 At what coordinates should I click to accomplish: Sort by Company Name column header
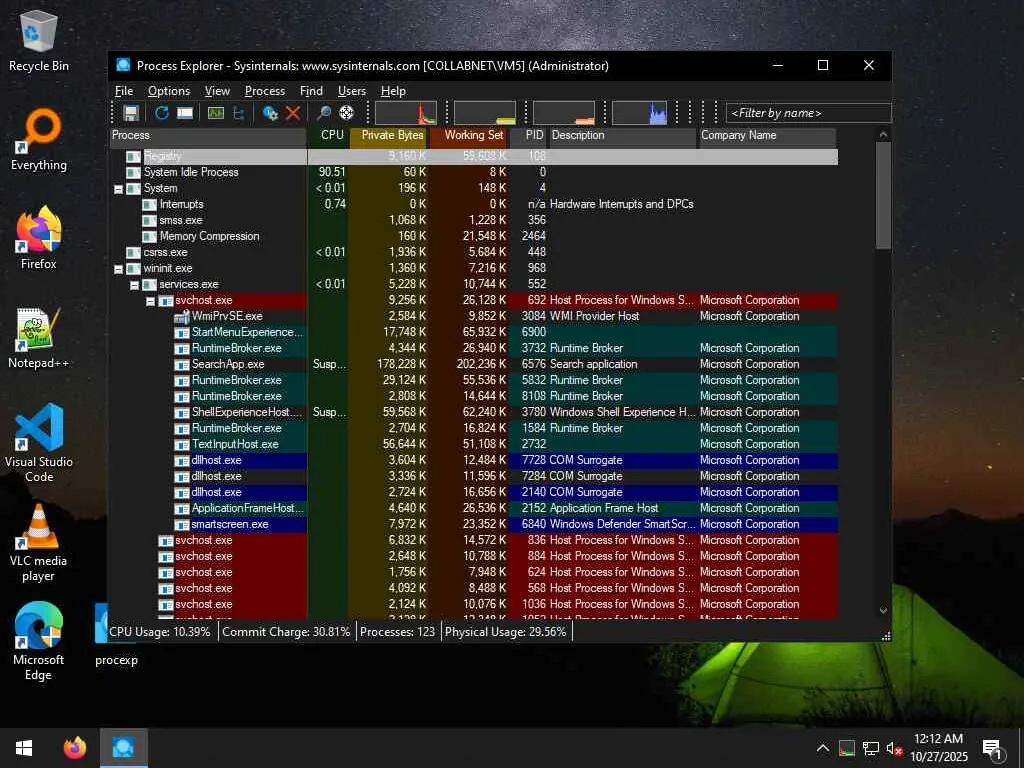click(x=767, y=135)
